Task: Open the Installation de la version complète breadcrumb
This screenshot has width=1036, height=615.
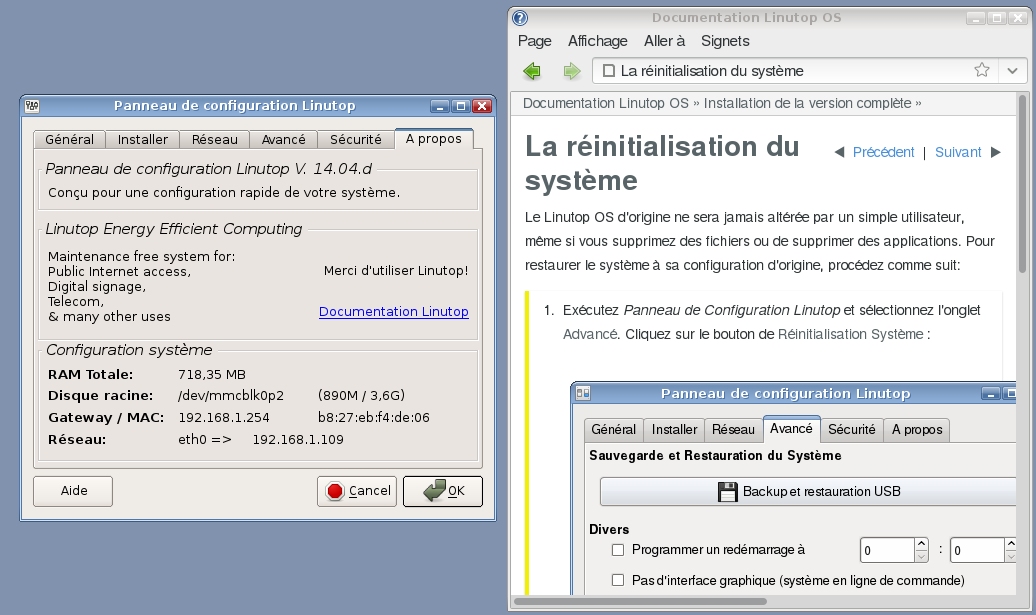Action: point(807,103)
